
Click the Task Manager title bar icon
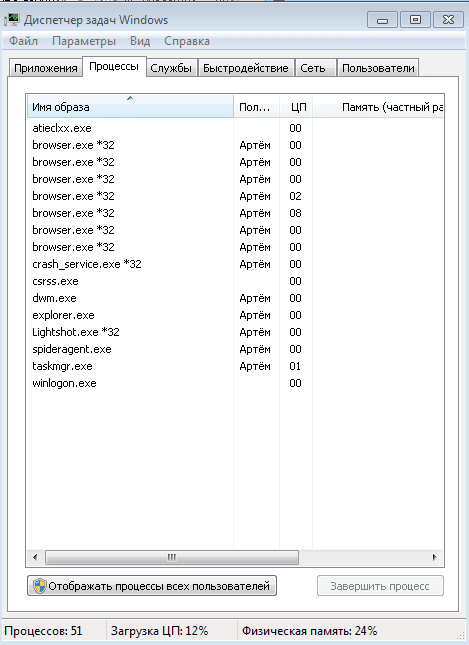(12, 20)
